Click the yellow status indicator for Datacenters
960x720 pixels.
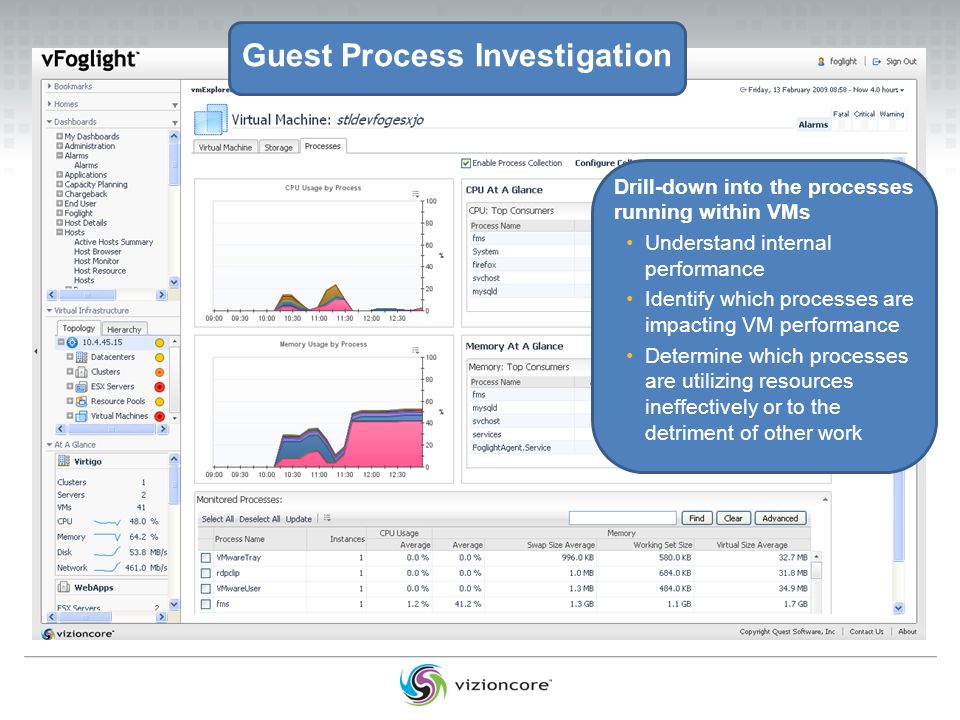(159, 357)
